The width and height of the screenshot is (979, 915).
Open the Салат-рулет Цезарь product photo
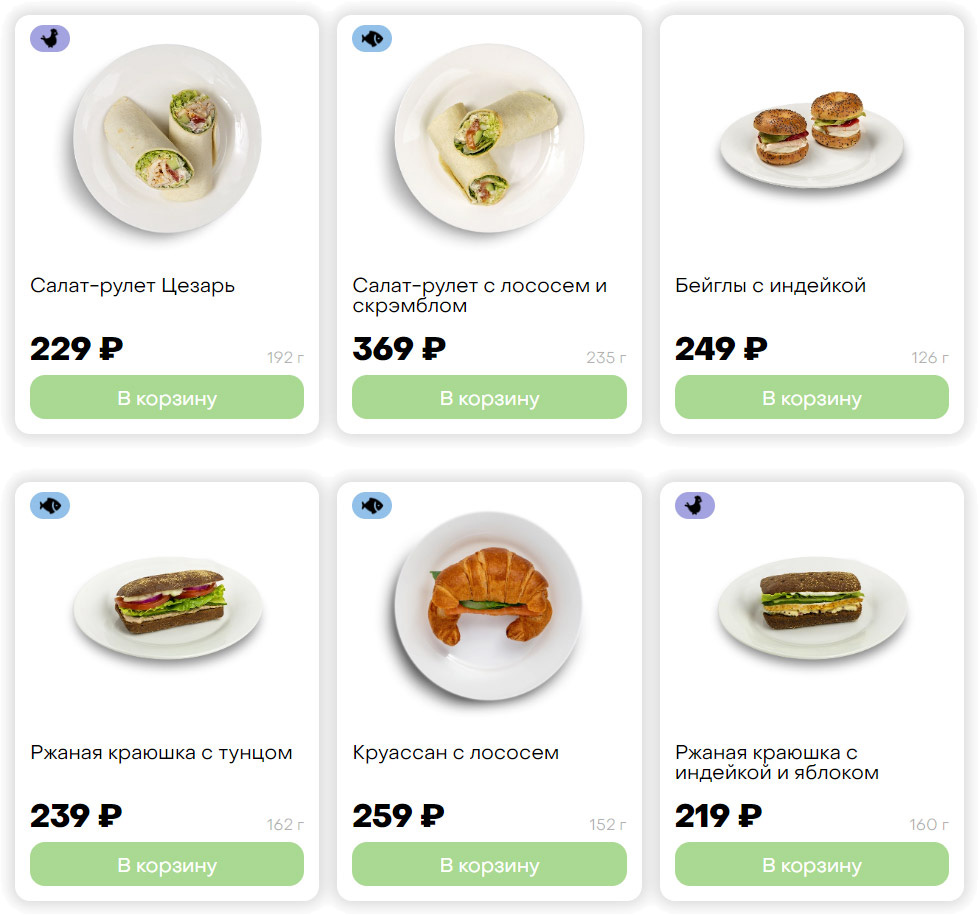pyautogui.click(x=167, y=138)
